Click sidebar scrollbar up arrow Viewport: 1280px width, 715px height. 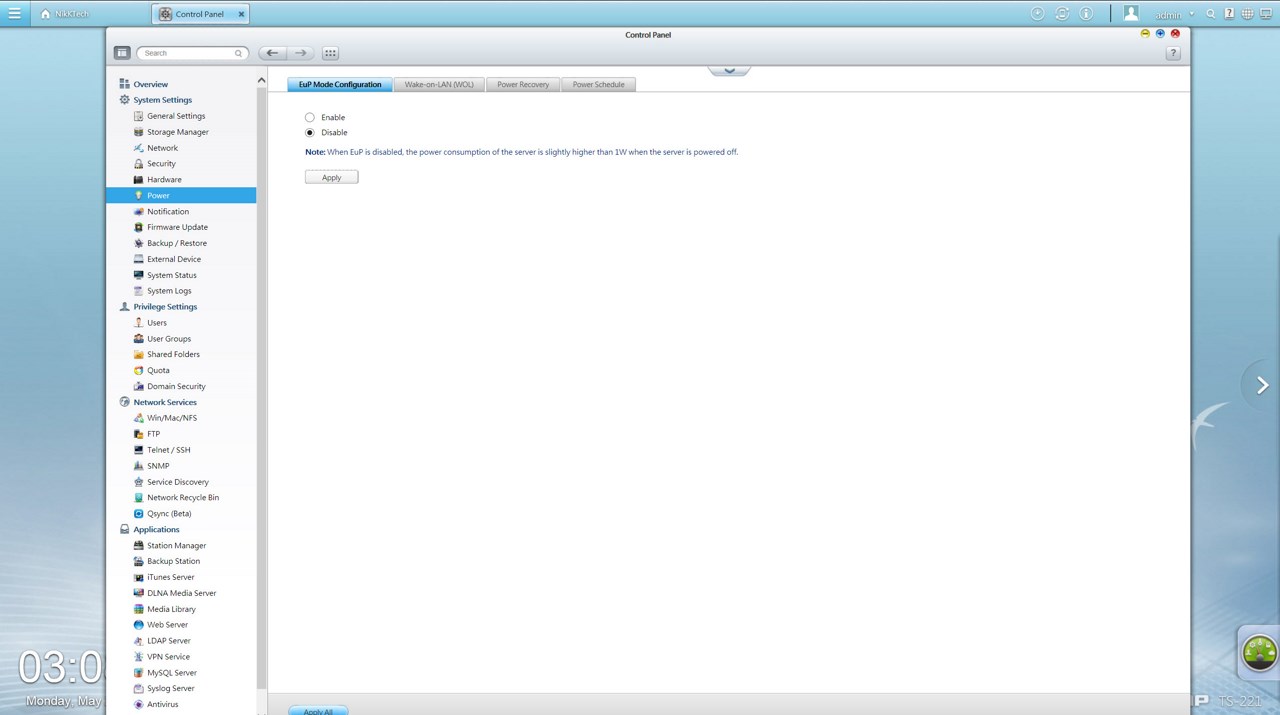(262, 81)
